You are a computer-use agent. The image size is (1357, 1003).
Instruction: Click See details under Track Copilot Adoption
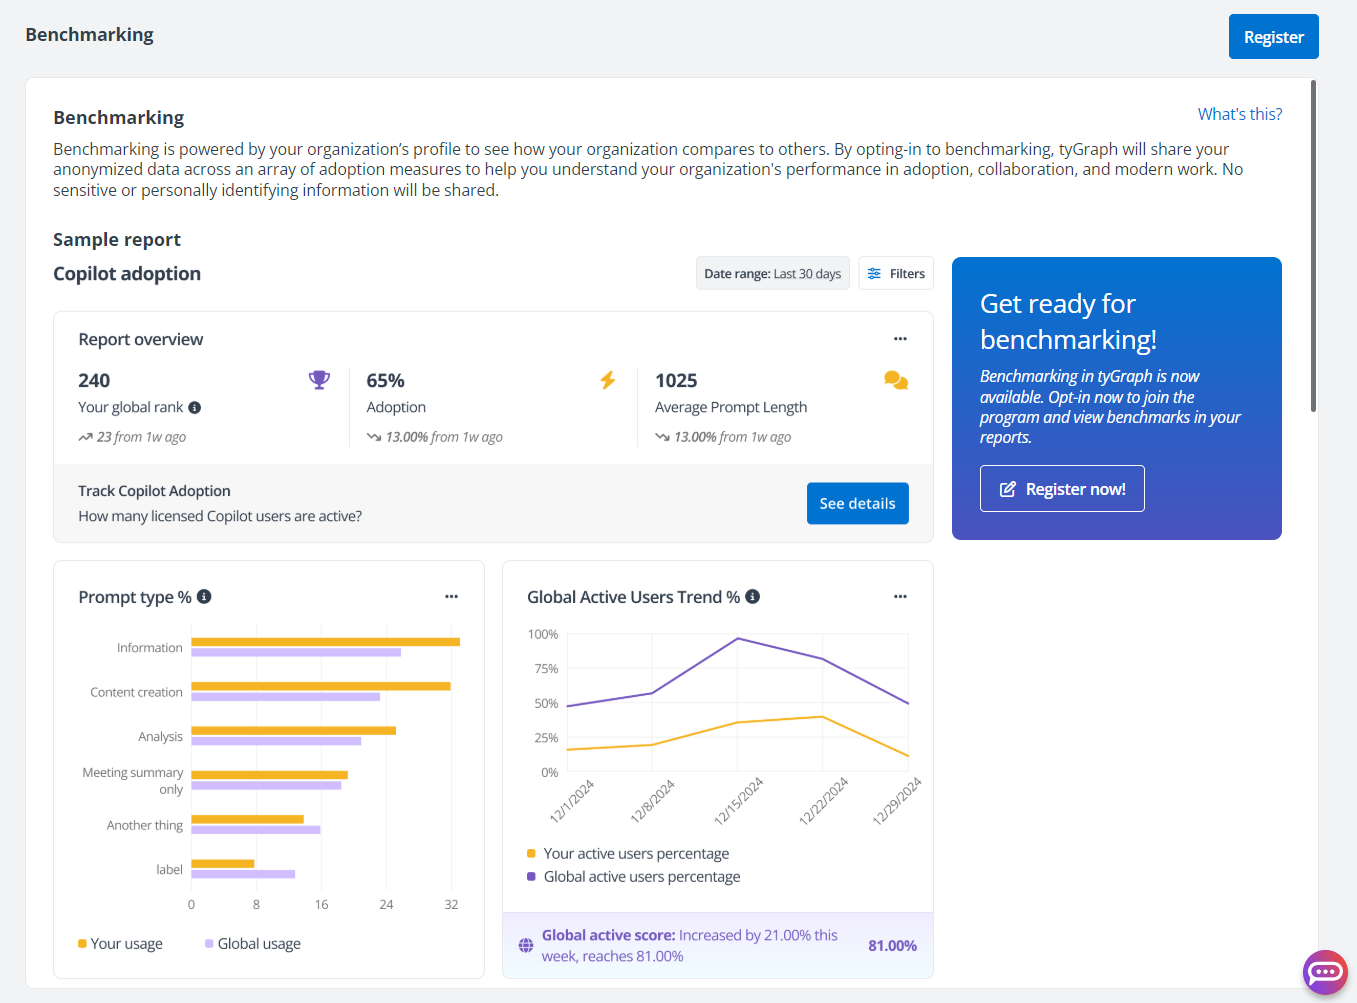click(857, 503)
